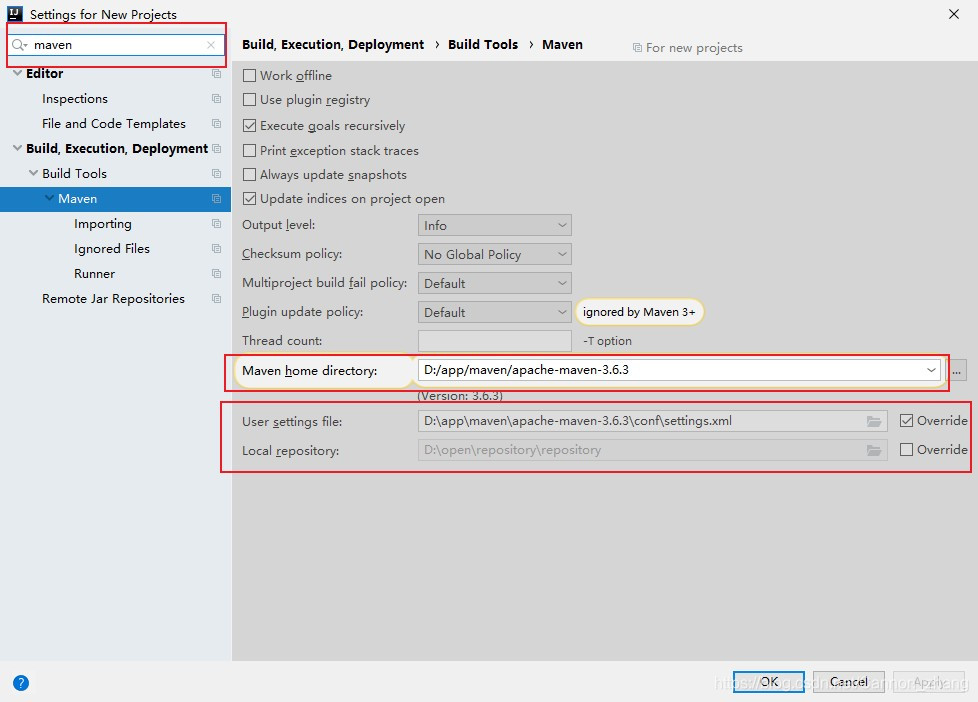The height and width of the screenshot is (702, 978).
Task: Collapse the Build Tools node arrow
Action: click(34, 173)
